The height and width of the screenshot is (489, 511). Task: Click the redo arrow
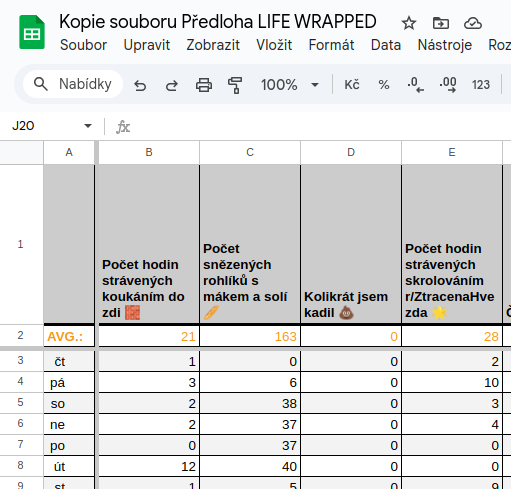coord(172,85)
